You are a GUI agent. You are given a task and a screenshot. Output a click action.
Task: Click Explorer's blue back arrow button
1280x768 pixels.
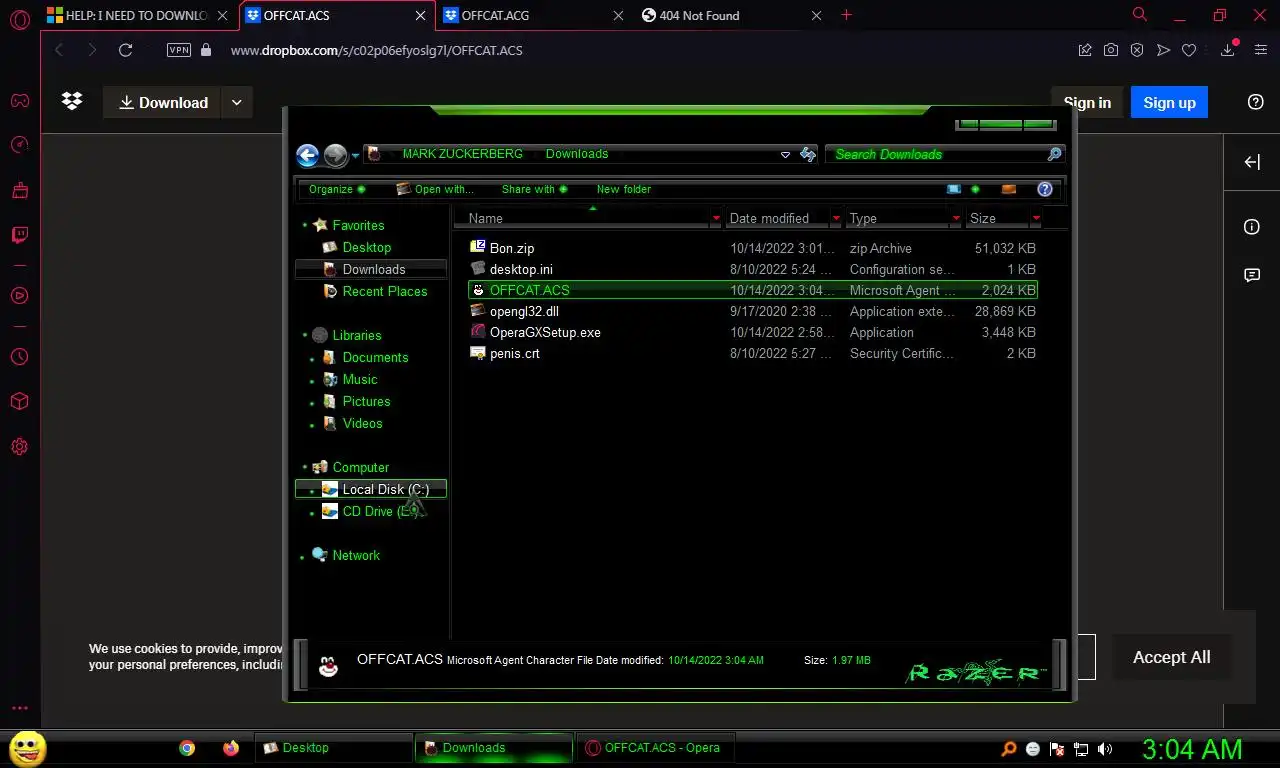[x=307, y=155]
